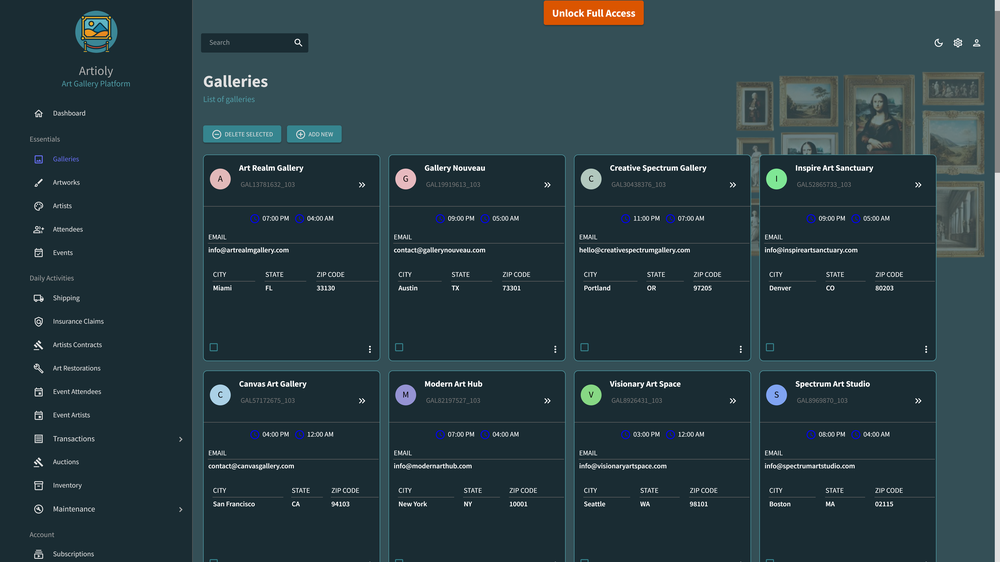Click the Shipping truck icon
Screen dimensions: 1000x562
click(38, 298)
